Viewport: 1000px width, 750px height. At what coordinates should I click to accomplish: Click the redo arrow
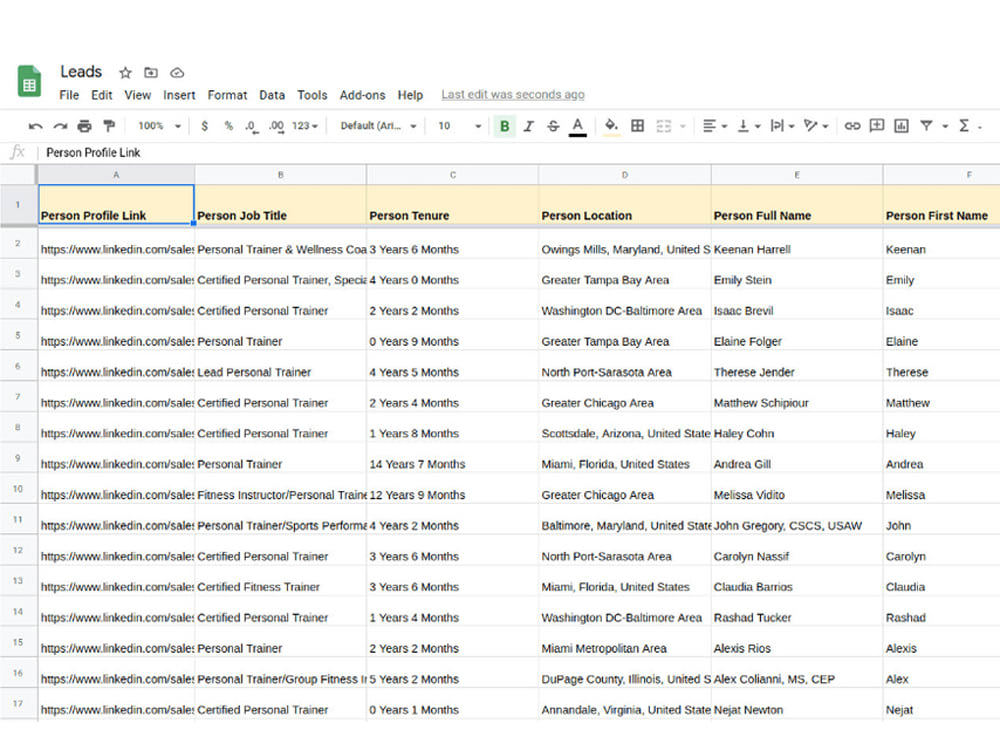(60, 126)
